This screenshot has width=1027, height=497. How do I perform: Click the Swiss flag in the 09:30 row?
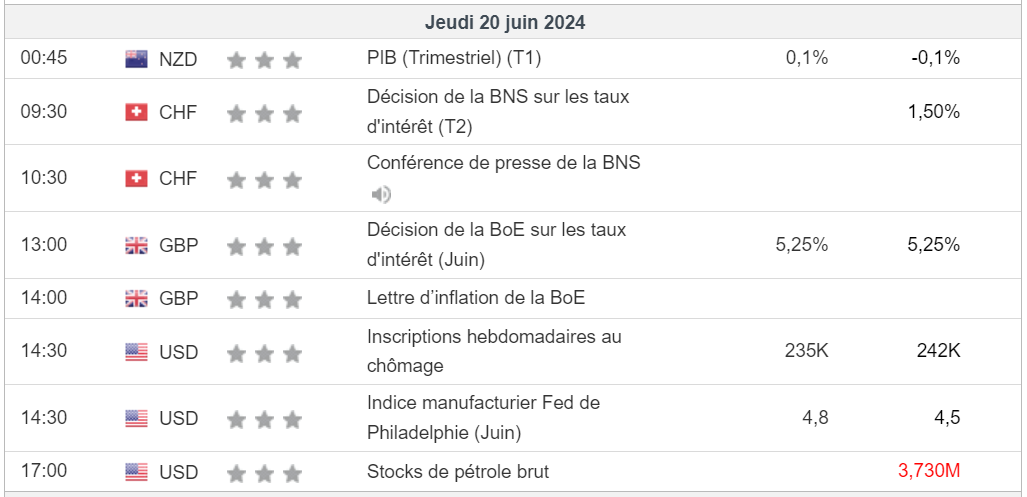point(136,112)
